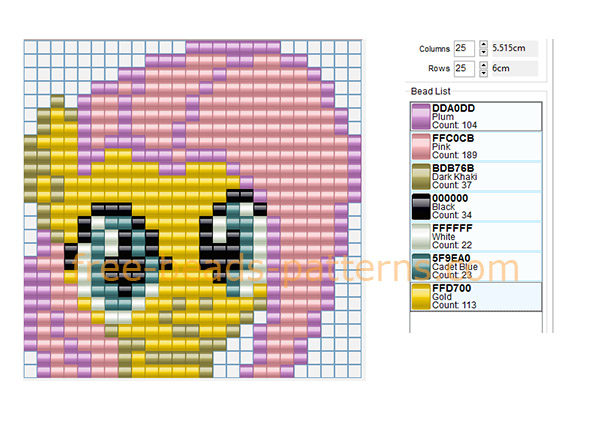Click the 'Count: 22' text for White

452,245
